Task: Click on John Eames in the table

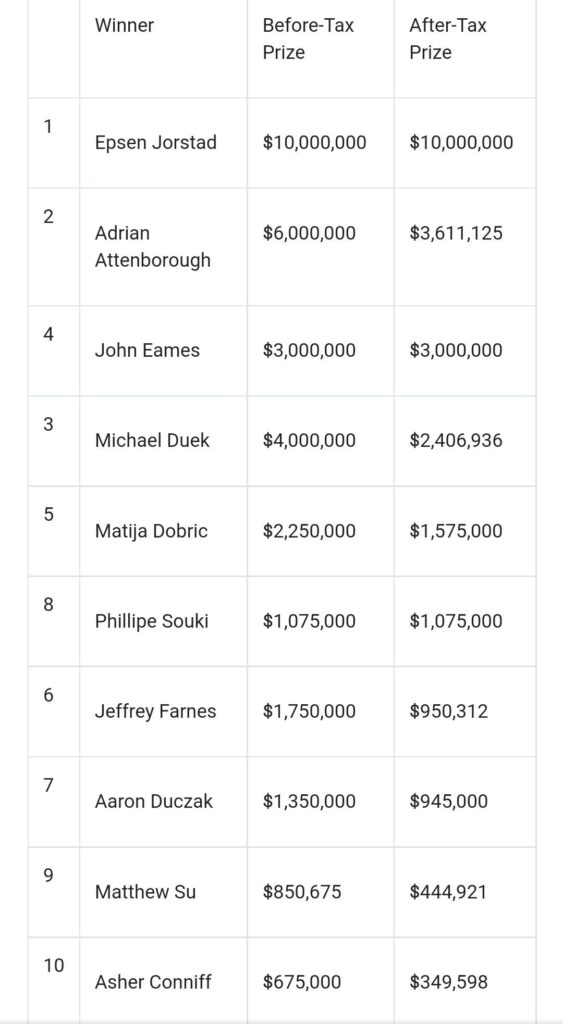Action: pyautogui.click(x=147, y=350)
